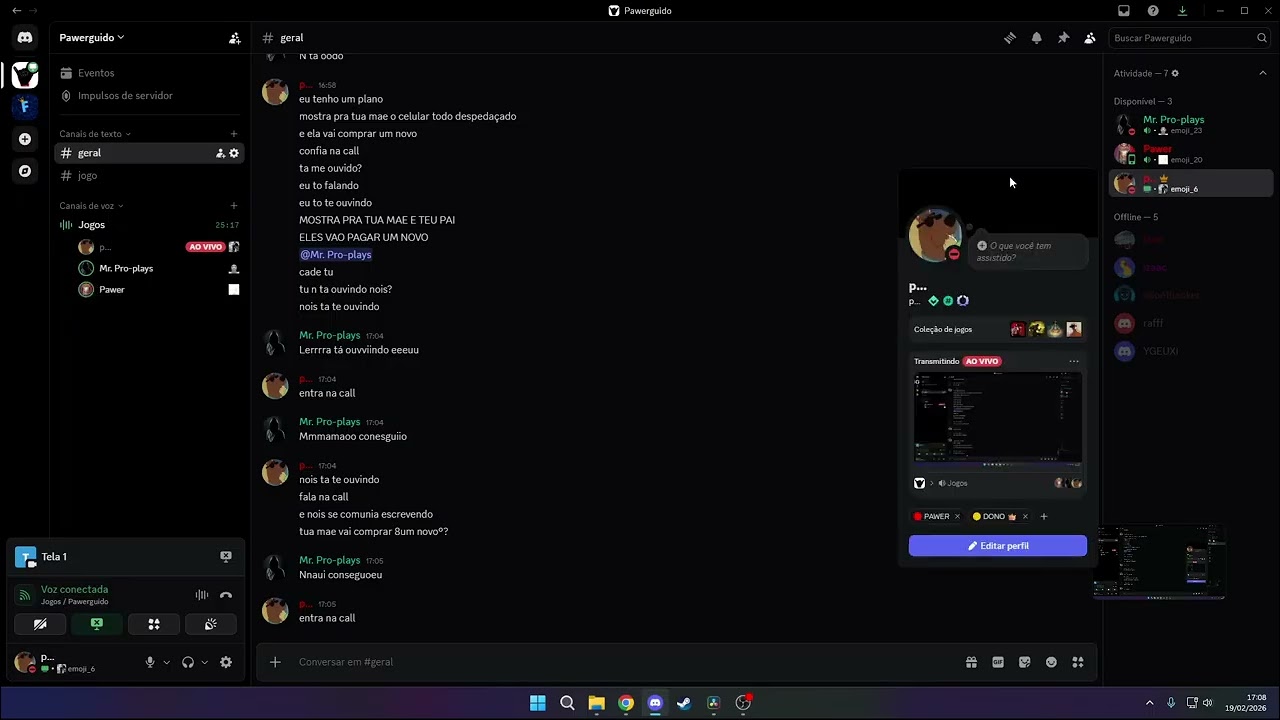Open notification settings bell icon

click(x=1037, y=38)
